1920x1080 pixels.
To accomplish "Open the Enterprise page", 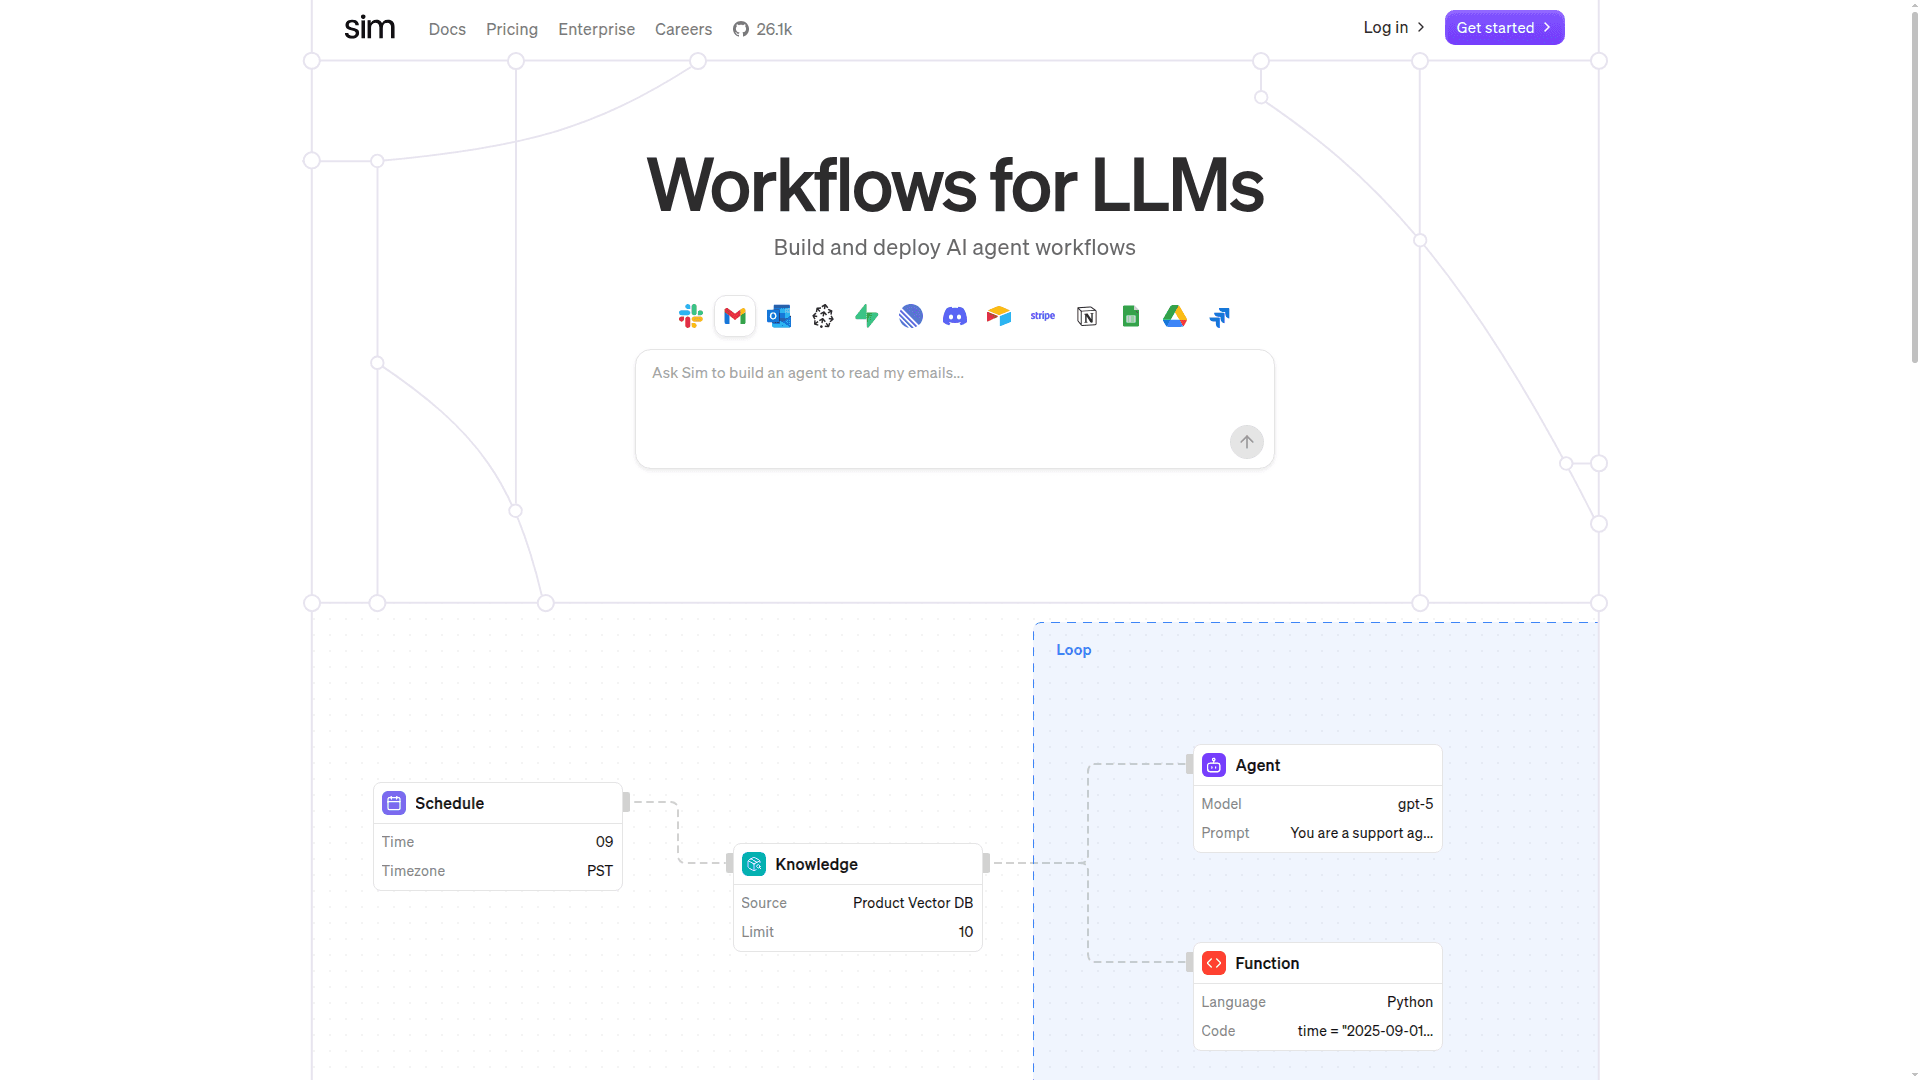I will click(x=596, y=29).
